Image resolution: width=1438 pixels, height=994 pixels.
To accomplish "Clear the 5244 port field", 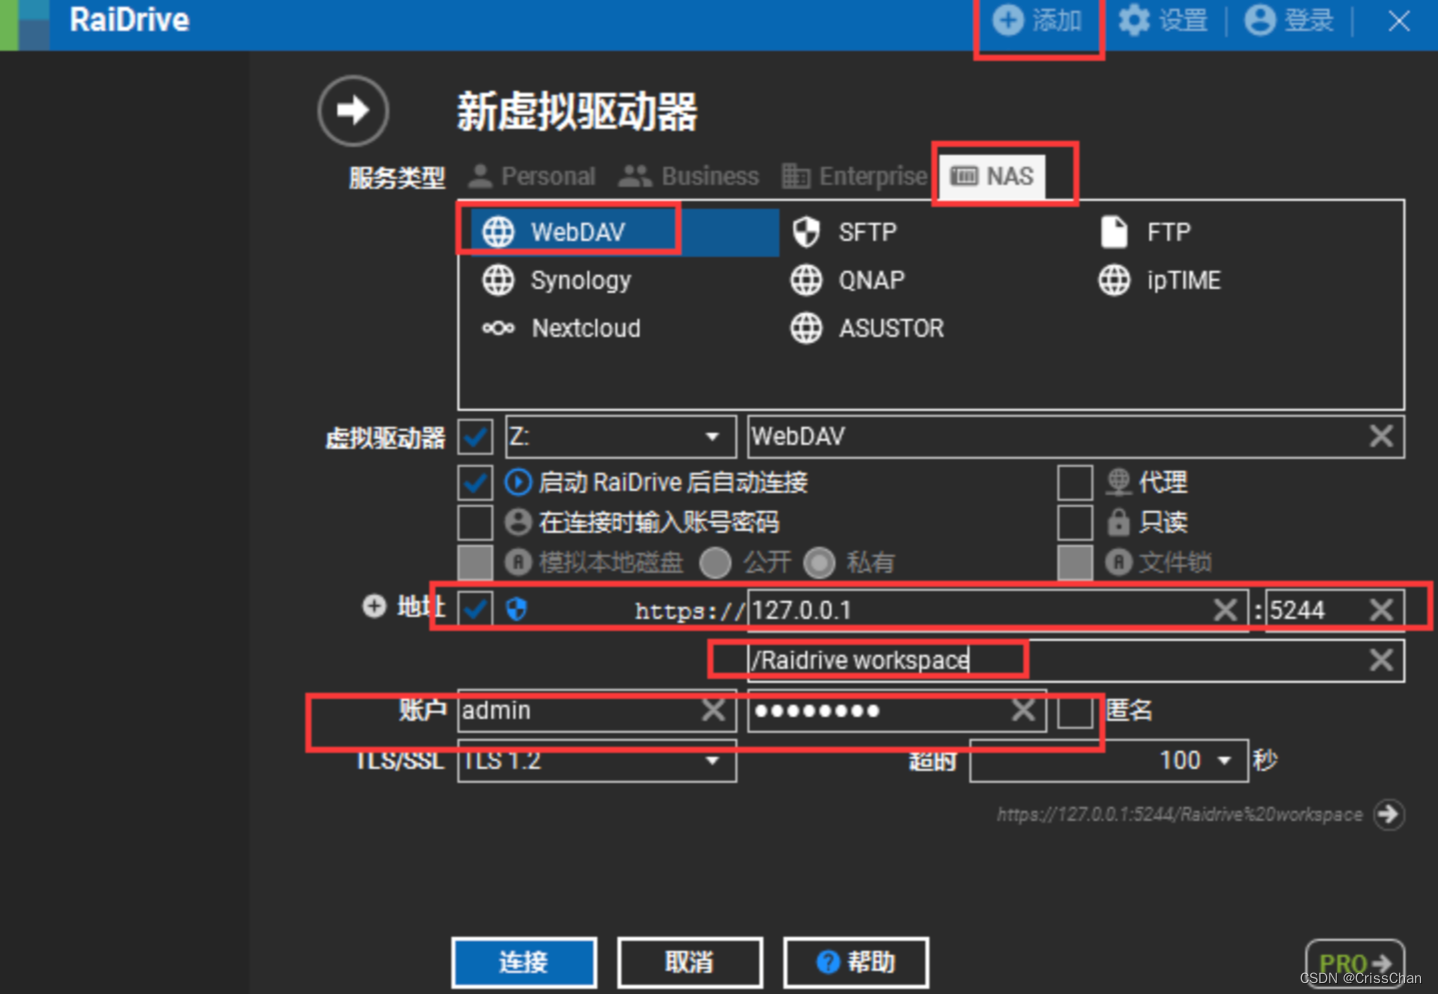I will coord(1381,610).
